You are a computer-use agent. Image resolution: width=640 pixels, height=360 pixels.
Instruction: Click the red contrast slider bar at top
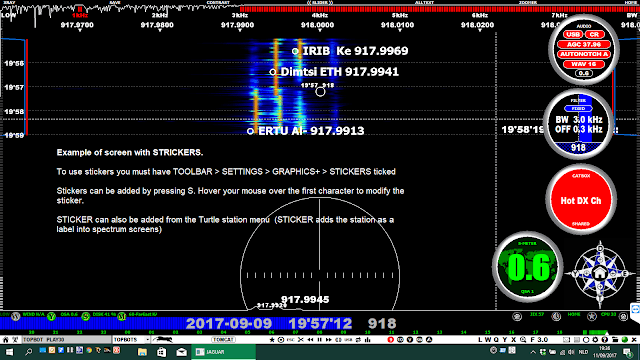click(x=439, y=9)
